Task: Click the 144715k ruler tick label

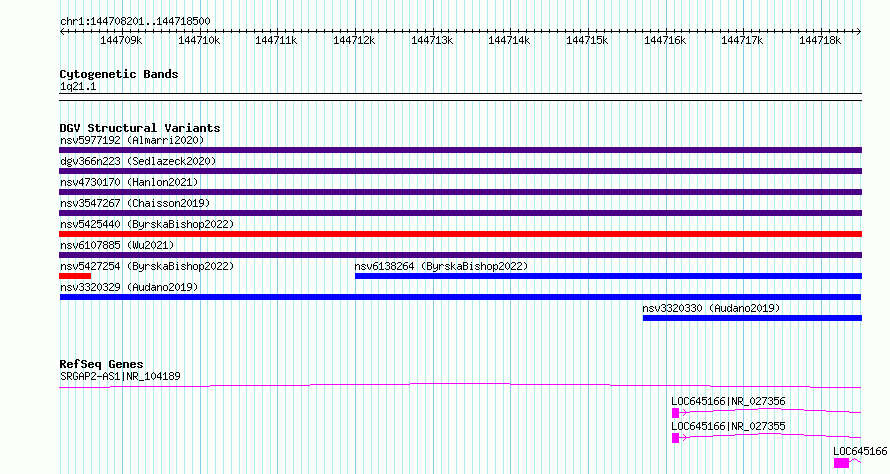Action: [587, 41]
